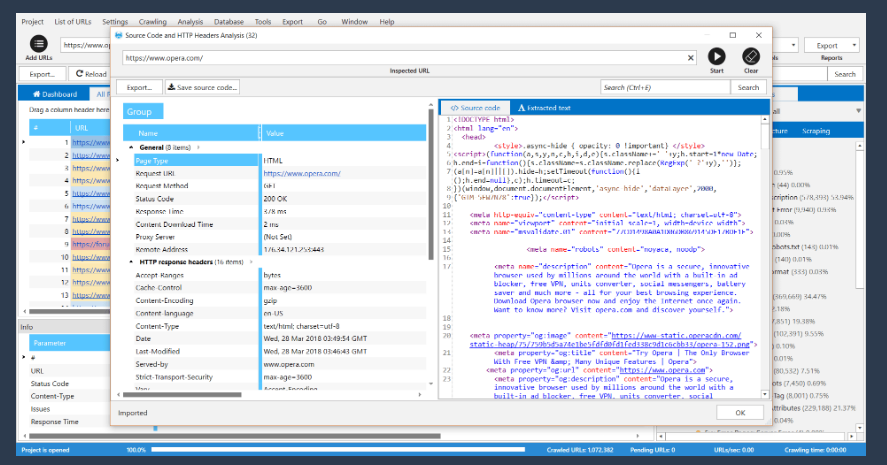Switch to the Source code tab
Viewport: 887px width, 465px height.
click(x=475, y=107)
